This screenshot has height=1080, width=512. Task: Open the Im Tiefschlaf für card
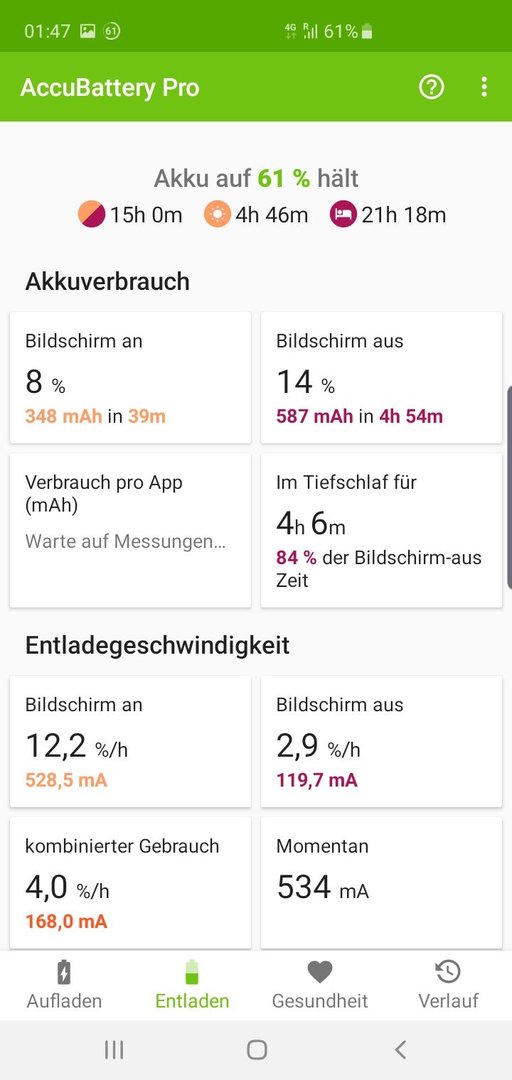[x=381, y=530]
